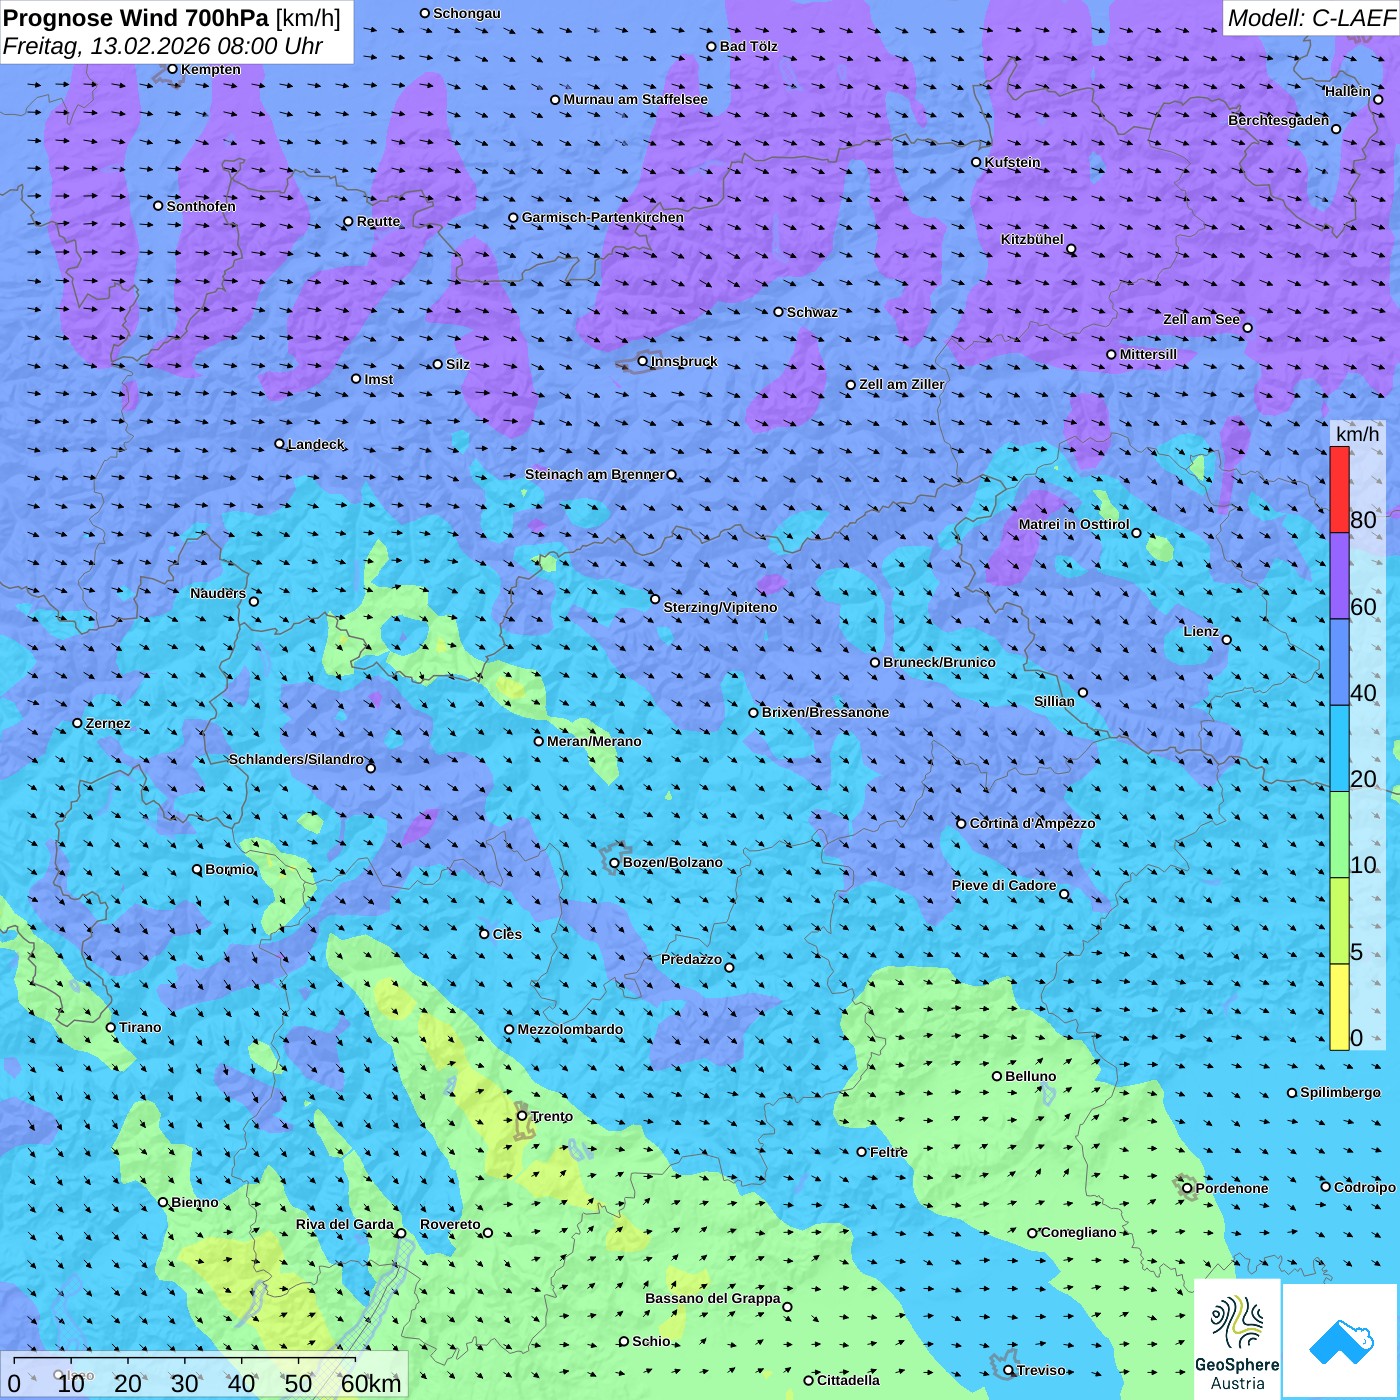Viewport: 1400px width, 1400px height.
Task: Click the Bozen/Bolzano city marker
Action: (x=615, y=862)
